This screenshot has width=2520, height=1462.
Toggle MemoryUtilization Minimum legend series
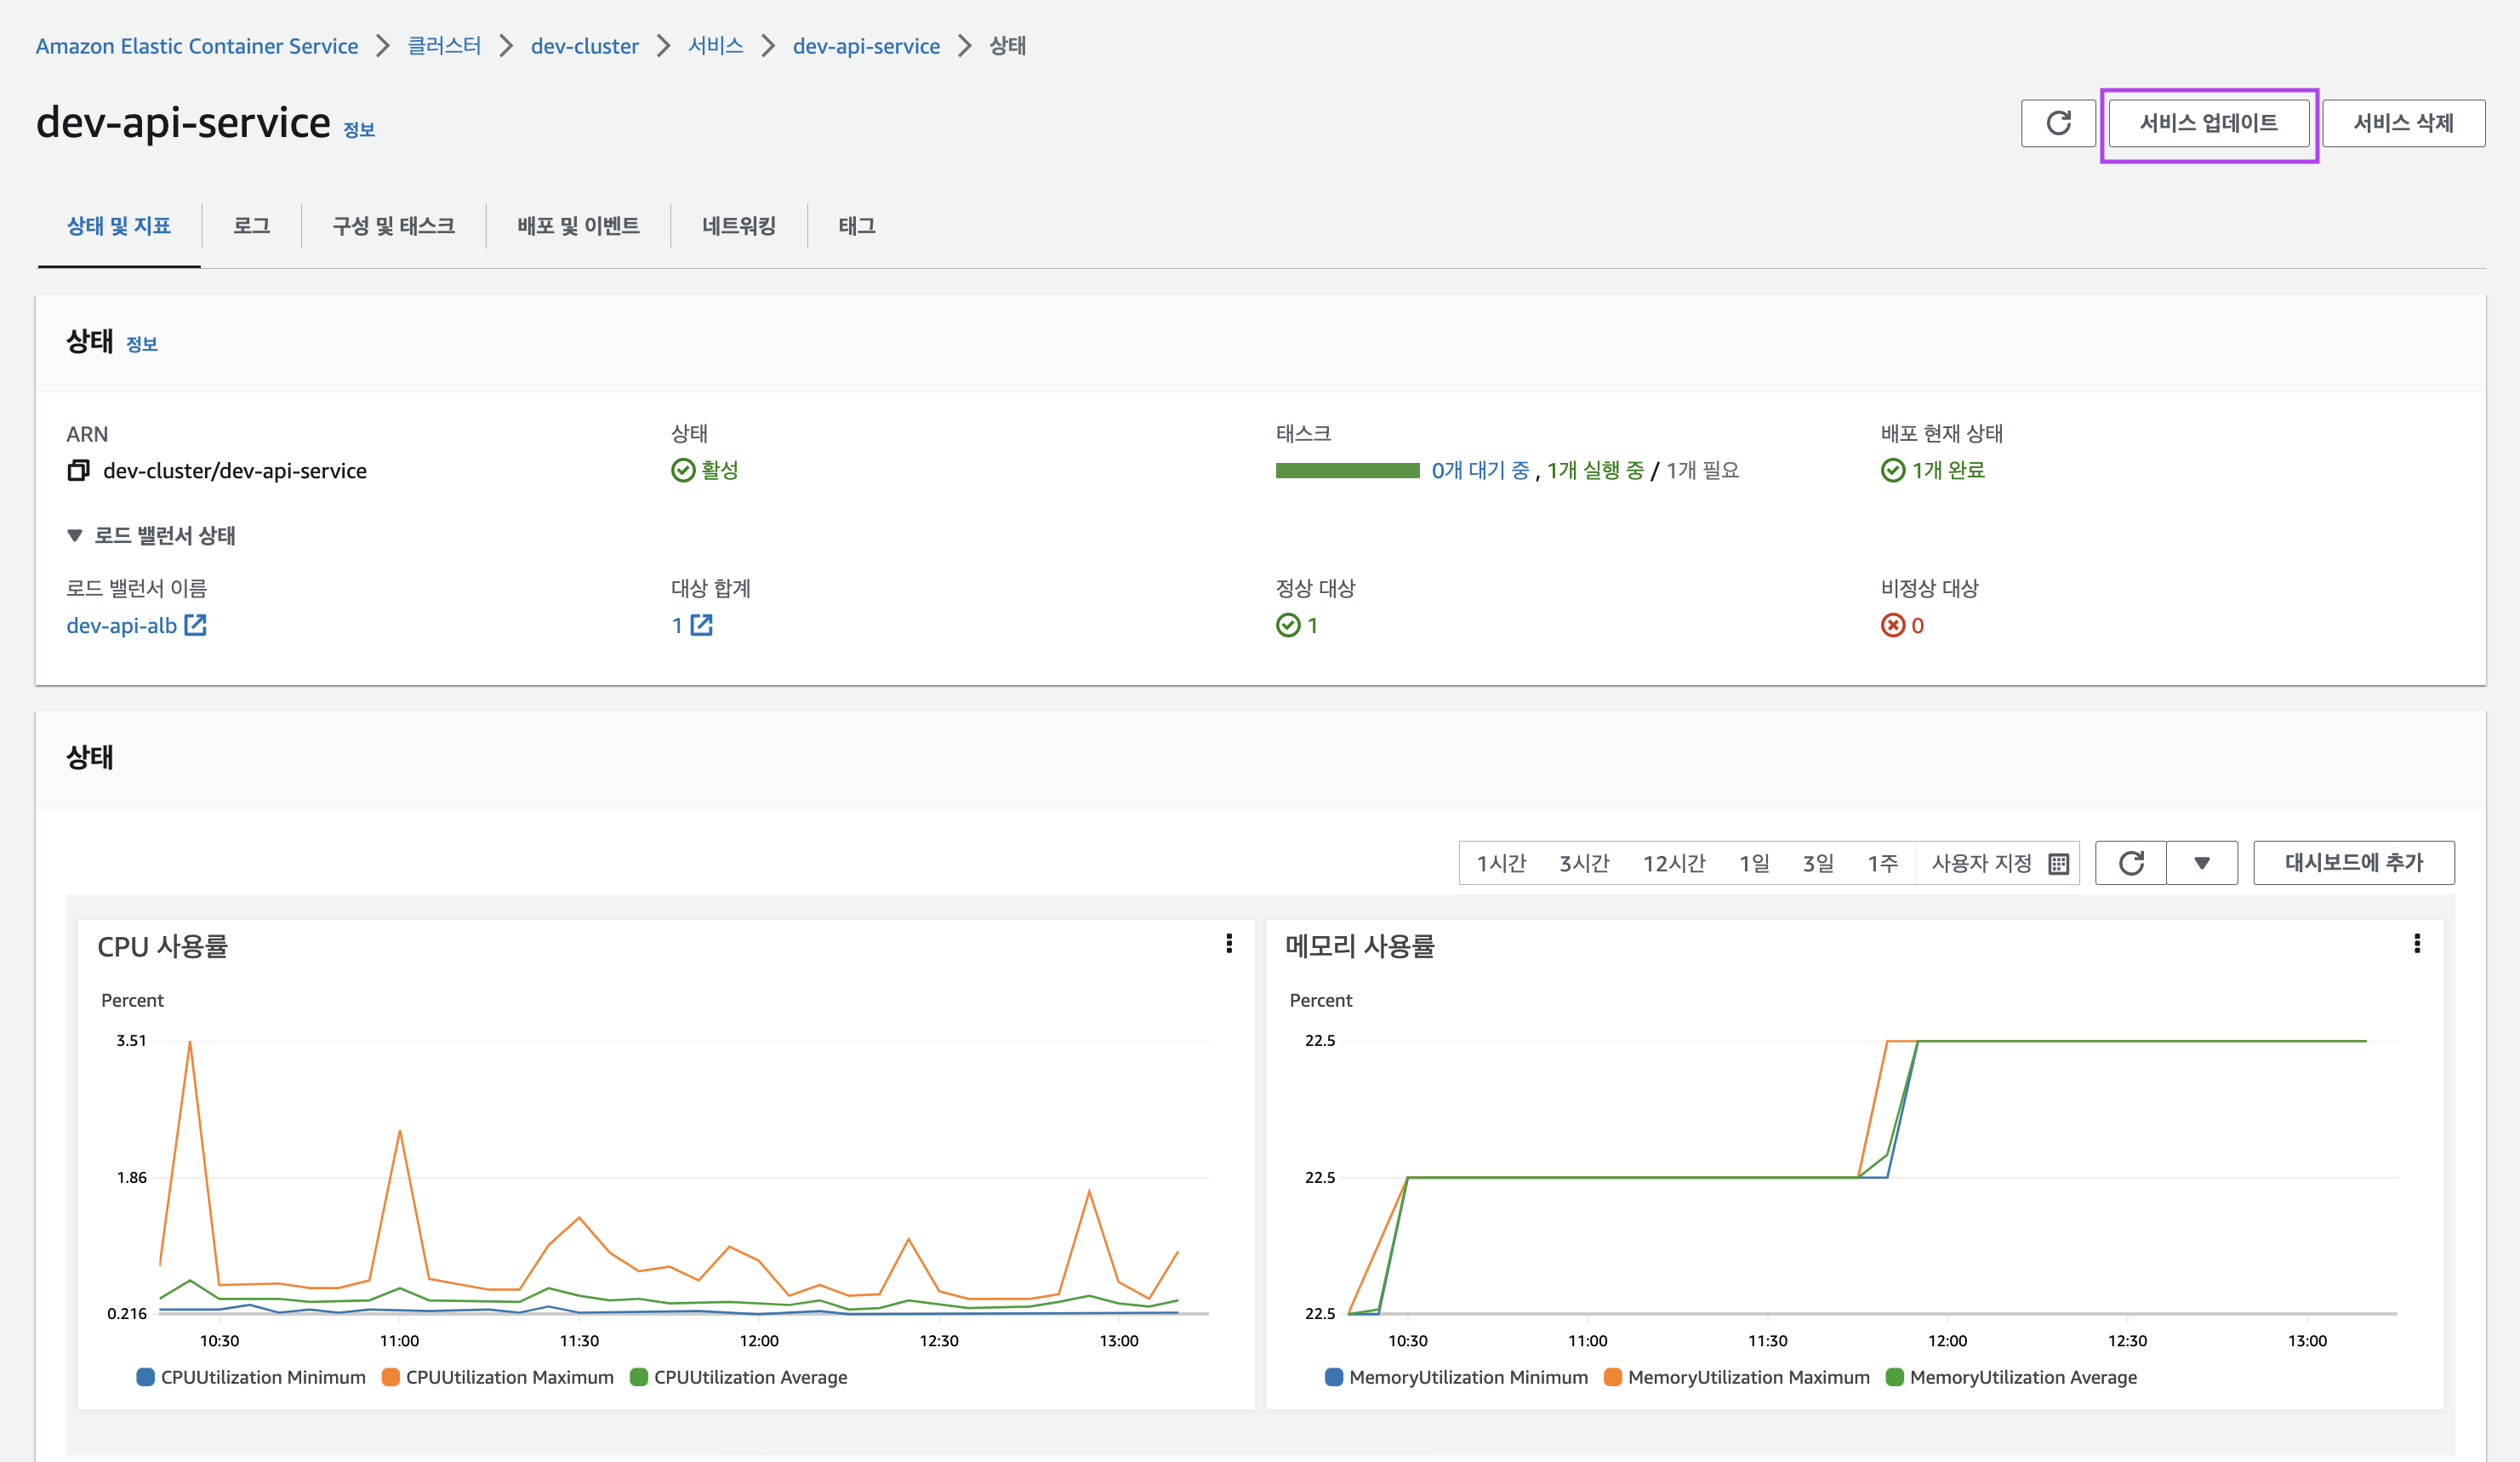(x=1456, y=1377)
